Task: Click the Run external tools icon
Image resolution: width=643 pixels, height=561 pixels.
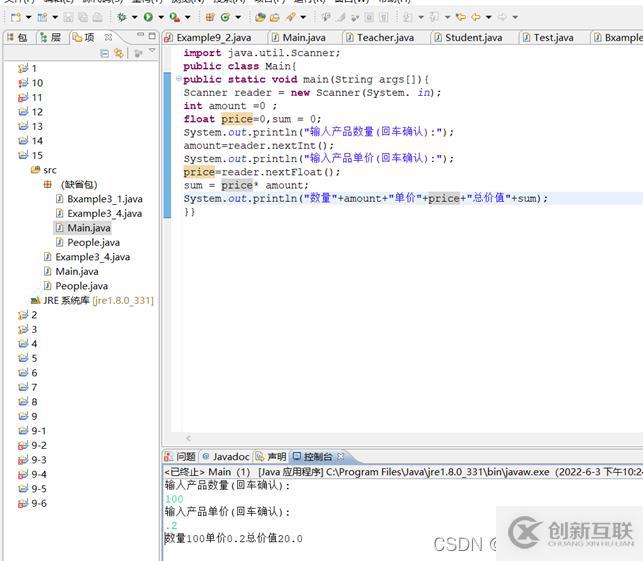Action: pyautogui.click(x=175, y=17)
